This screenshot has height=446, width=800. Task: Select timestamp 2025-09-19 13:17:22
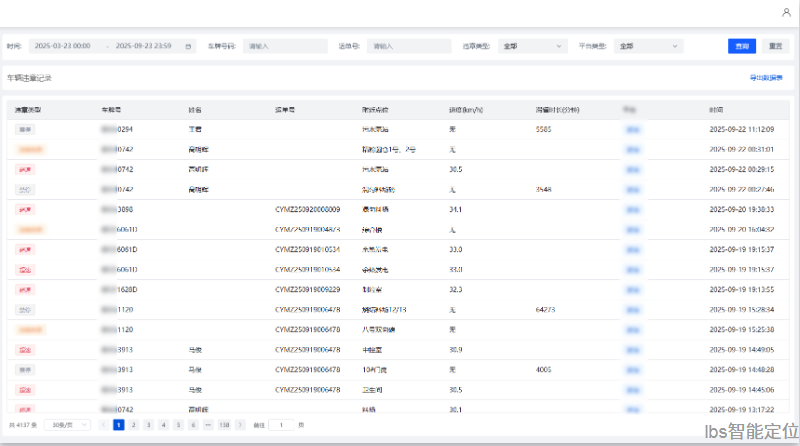click(742, 410)
